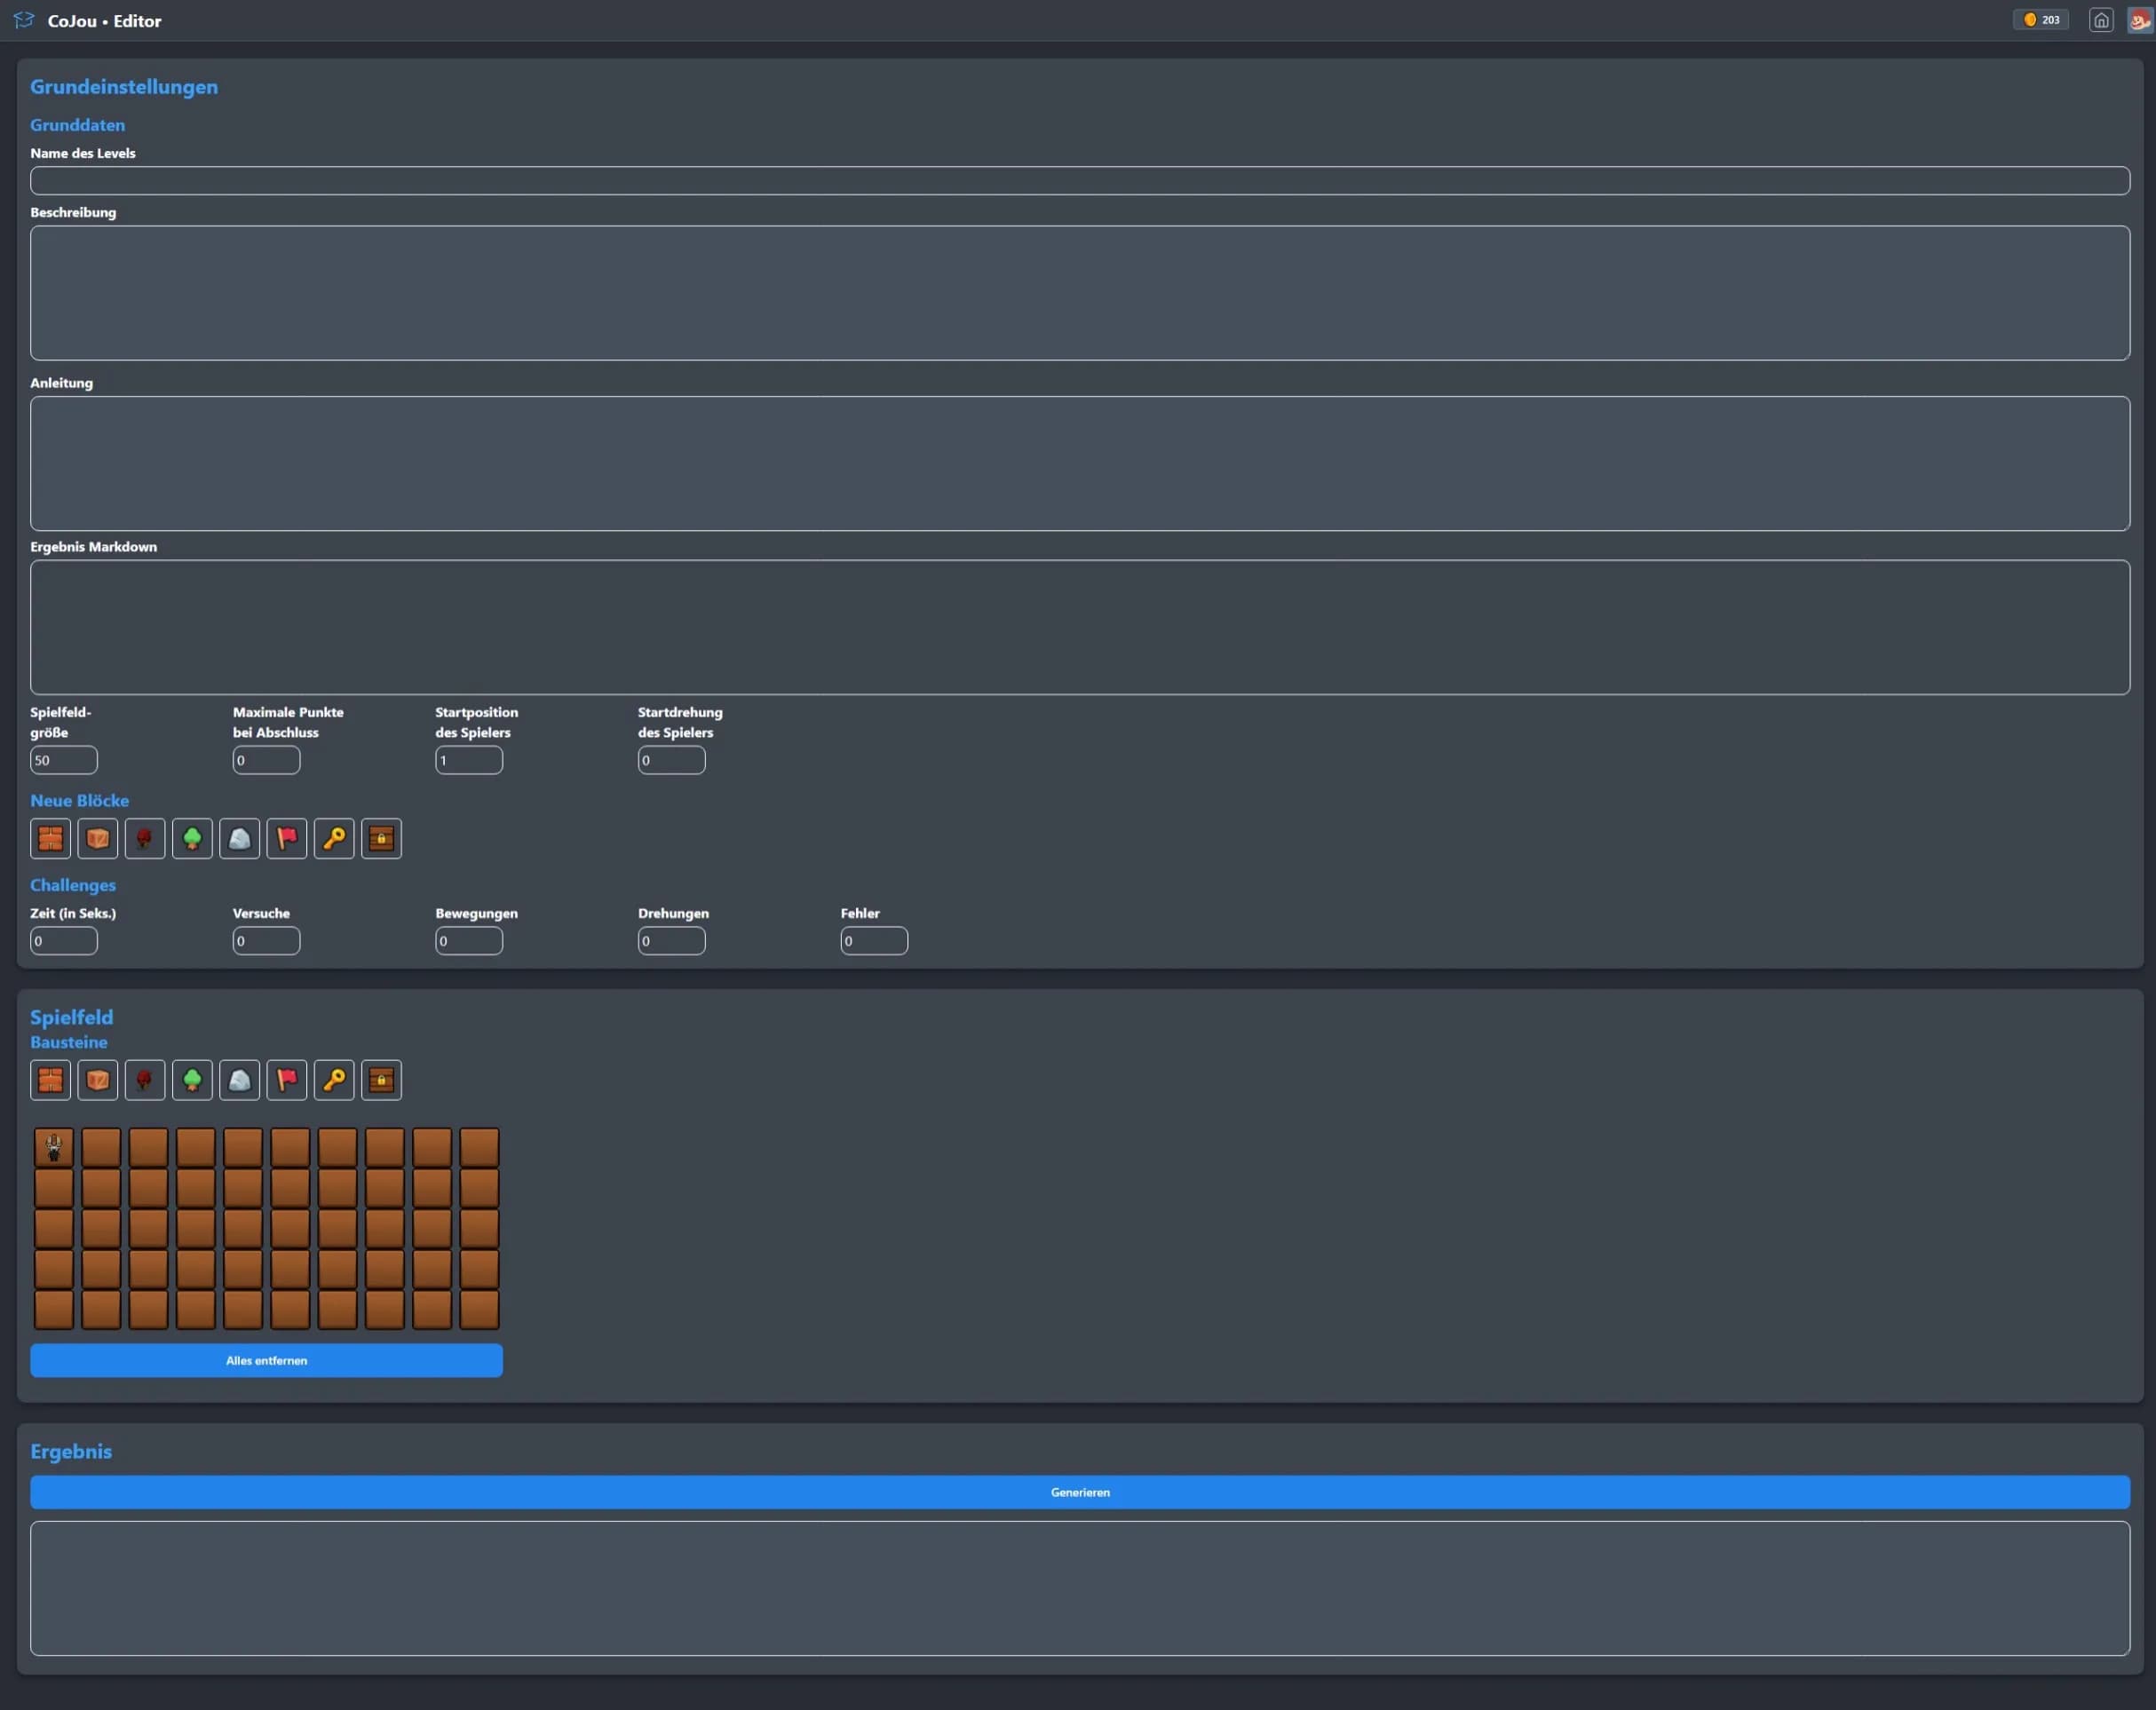This screenshot has width=2156, height=1710.
Task: Click the Challenges heading
Action: [x=73, y=885]
